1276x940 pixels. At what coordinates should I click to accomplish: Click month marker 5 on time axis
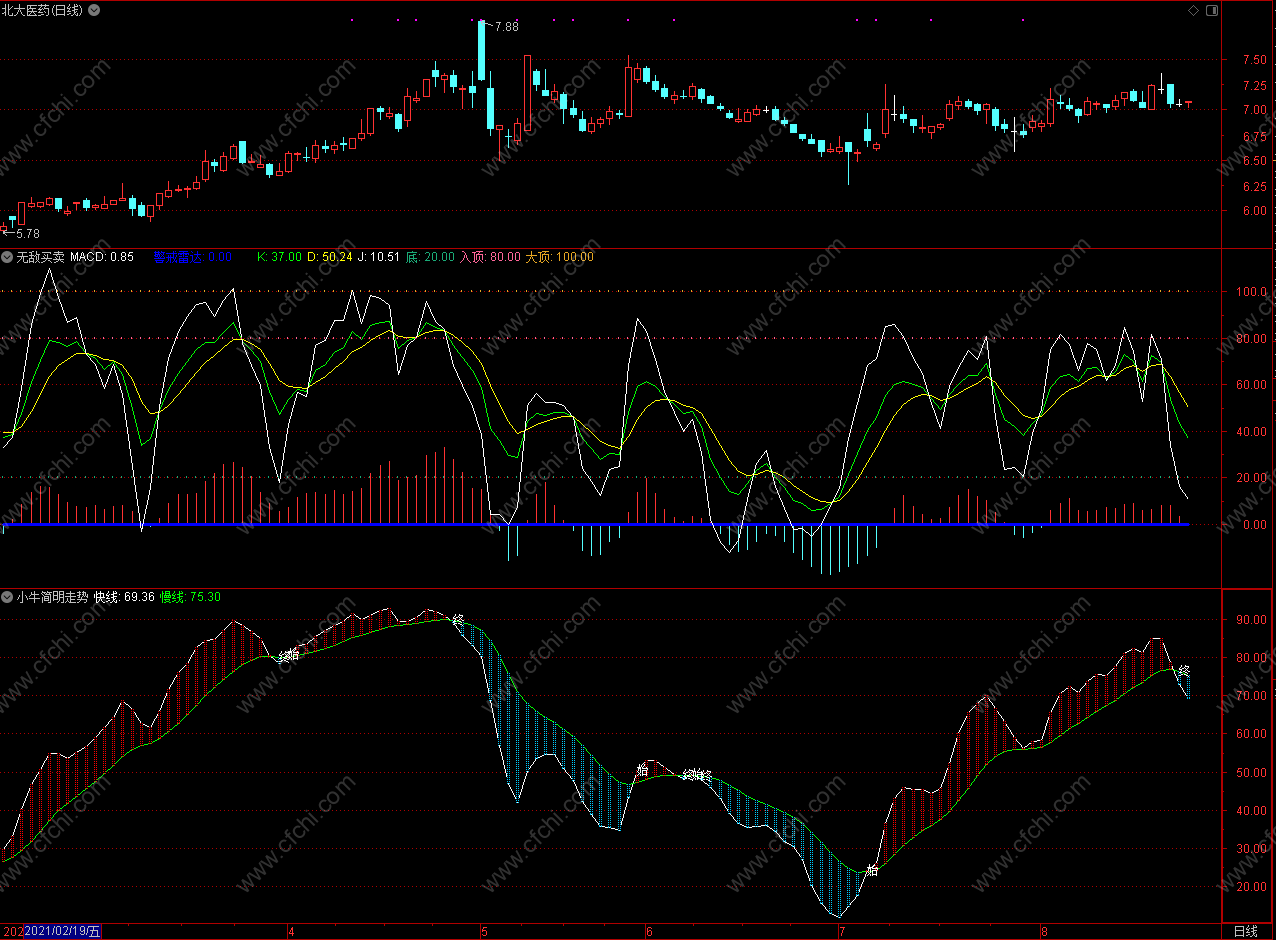click(482, 931)
